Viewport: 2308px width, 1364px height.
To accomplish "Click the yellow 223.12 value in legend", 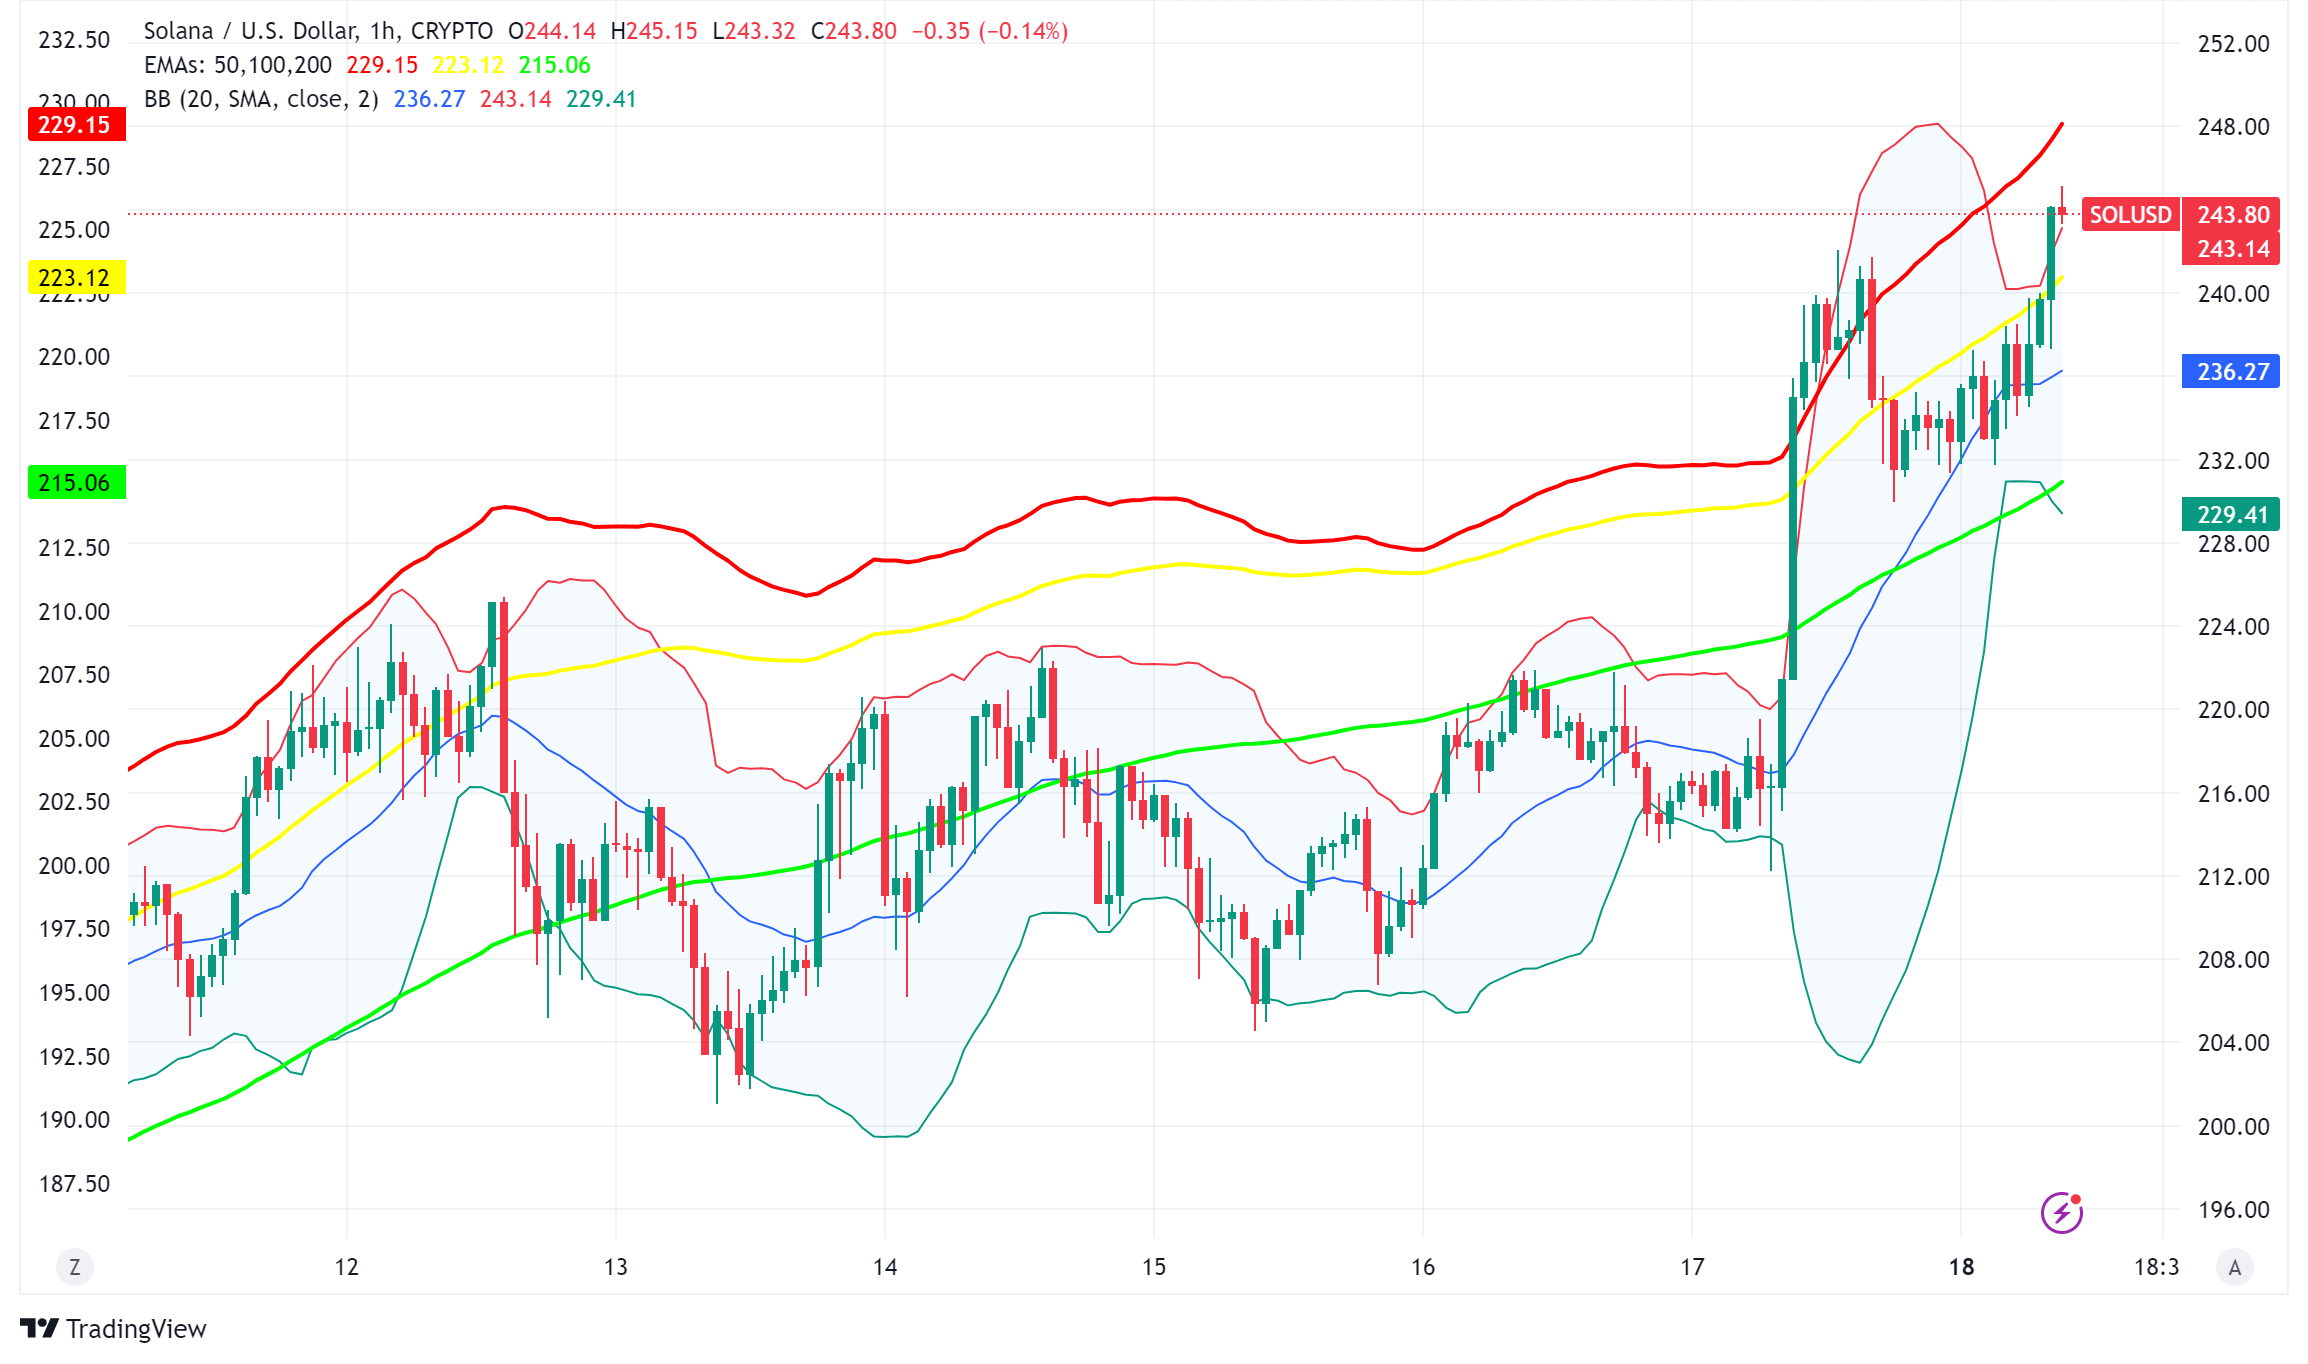I will (x=468, y=65).
